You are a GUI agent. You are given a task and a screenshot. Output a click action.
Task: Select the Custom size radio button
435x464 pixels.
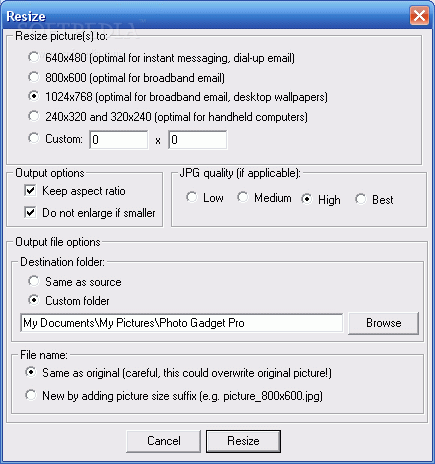[x=34, y=138]
